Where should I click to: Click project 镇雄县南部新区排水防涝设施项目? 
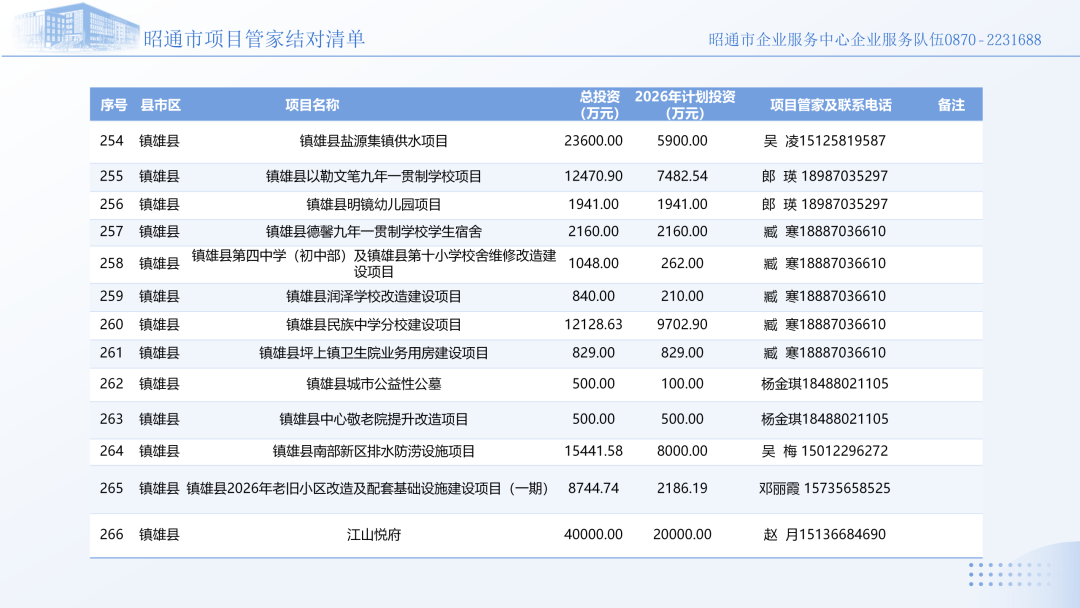[x=374, y=452]
